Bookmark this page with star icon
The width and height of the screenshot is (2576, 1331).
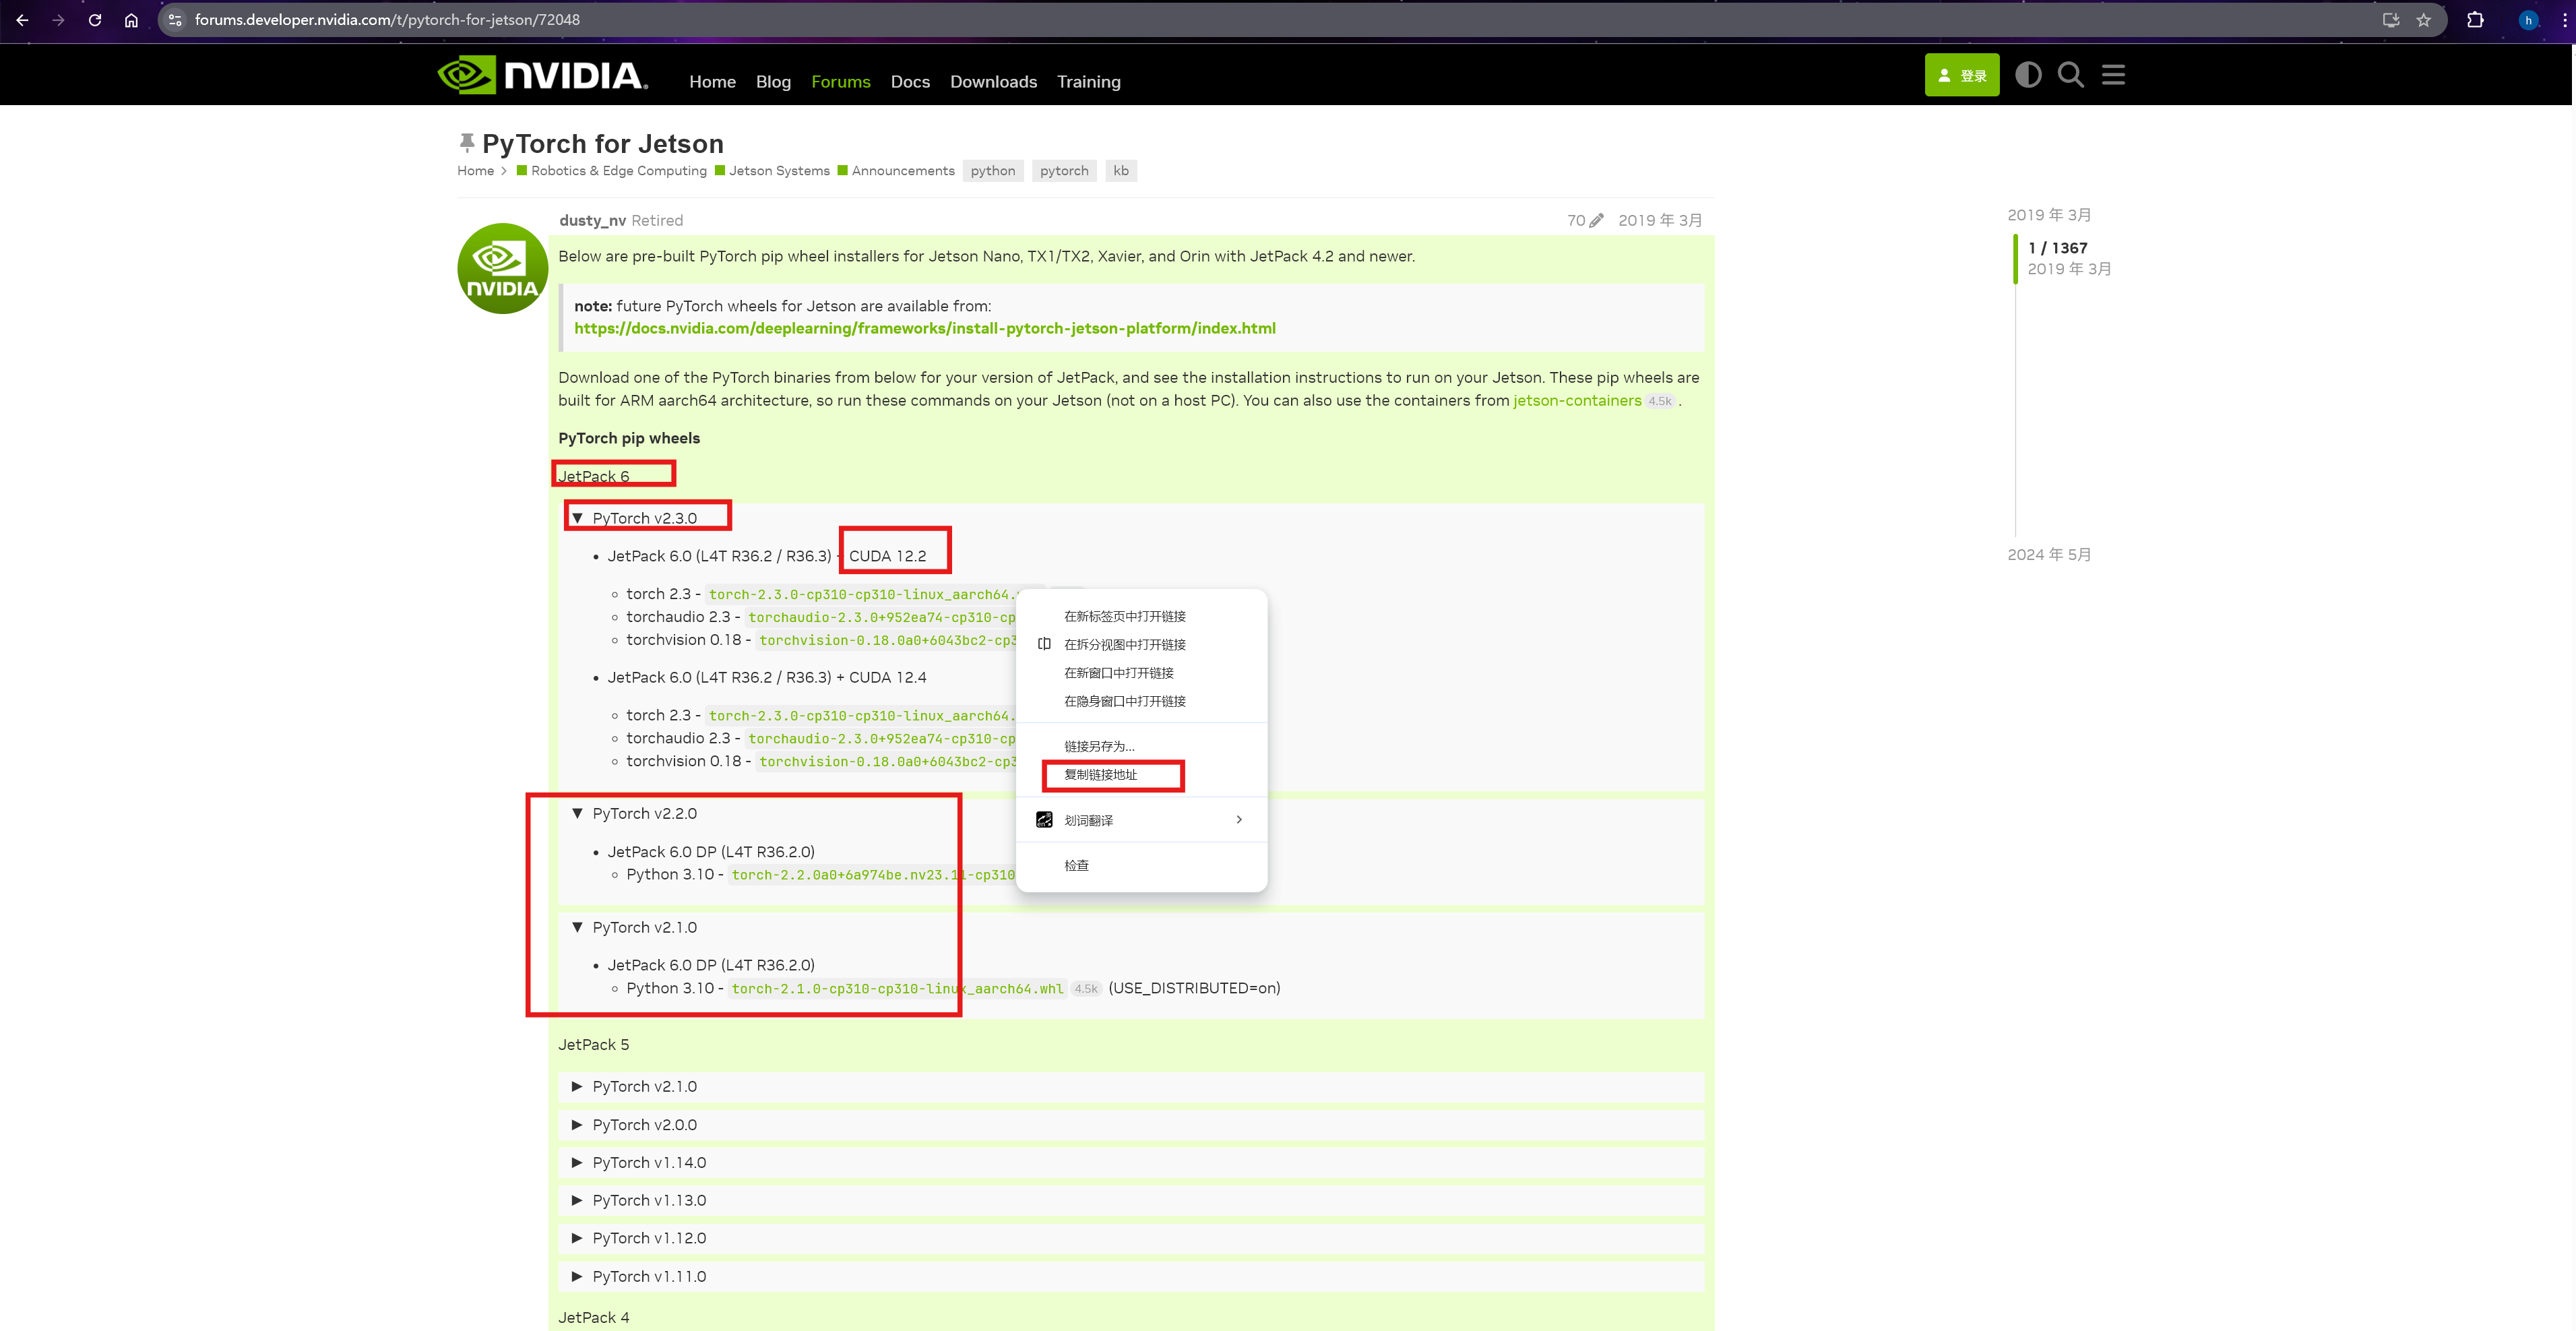tap(2423, 20)
